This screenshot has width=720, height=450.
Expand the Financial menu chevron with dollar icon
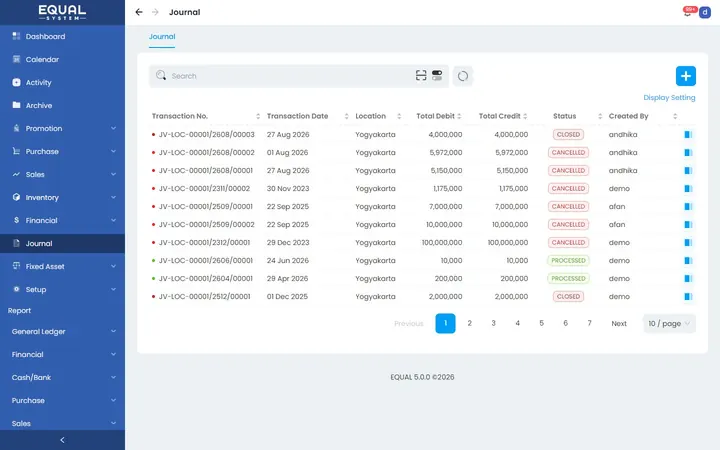(x=113, y=220)
